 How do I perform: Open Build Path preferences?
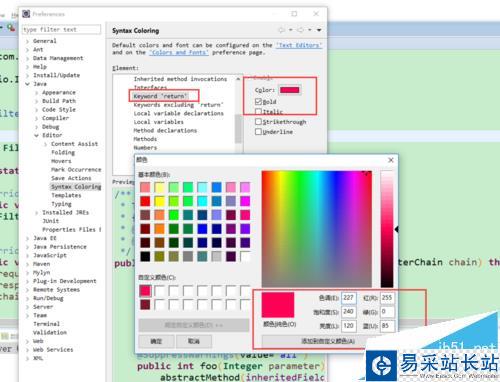click(59, 101)
